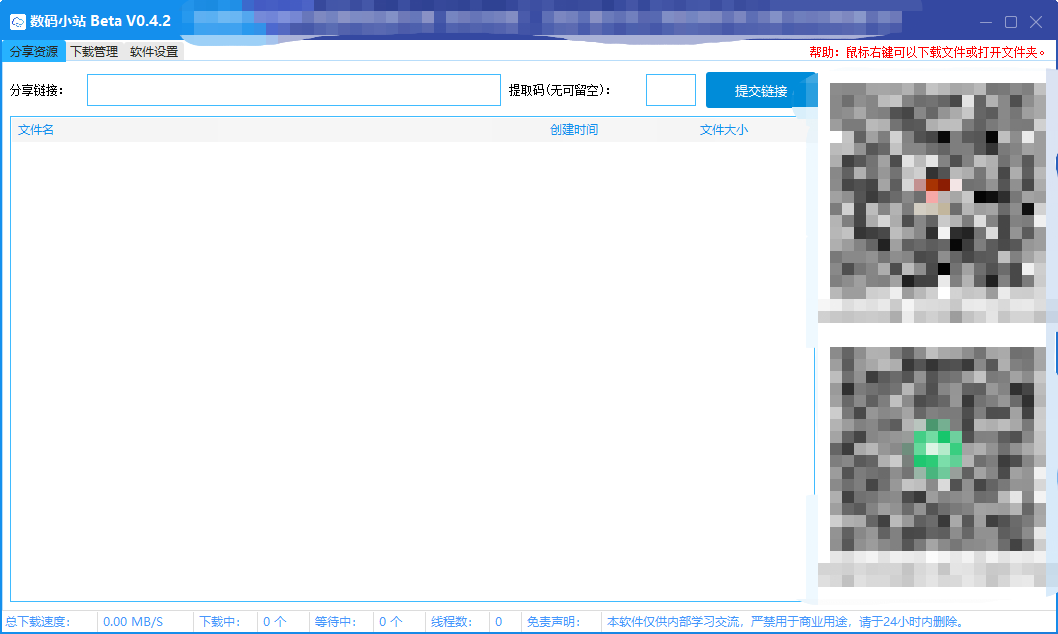Sort the list by 文件名 column header
This screenshot has height=634, width=1058.
pos(36,130)
